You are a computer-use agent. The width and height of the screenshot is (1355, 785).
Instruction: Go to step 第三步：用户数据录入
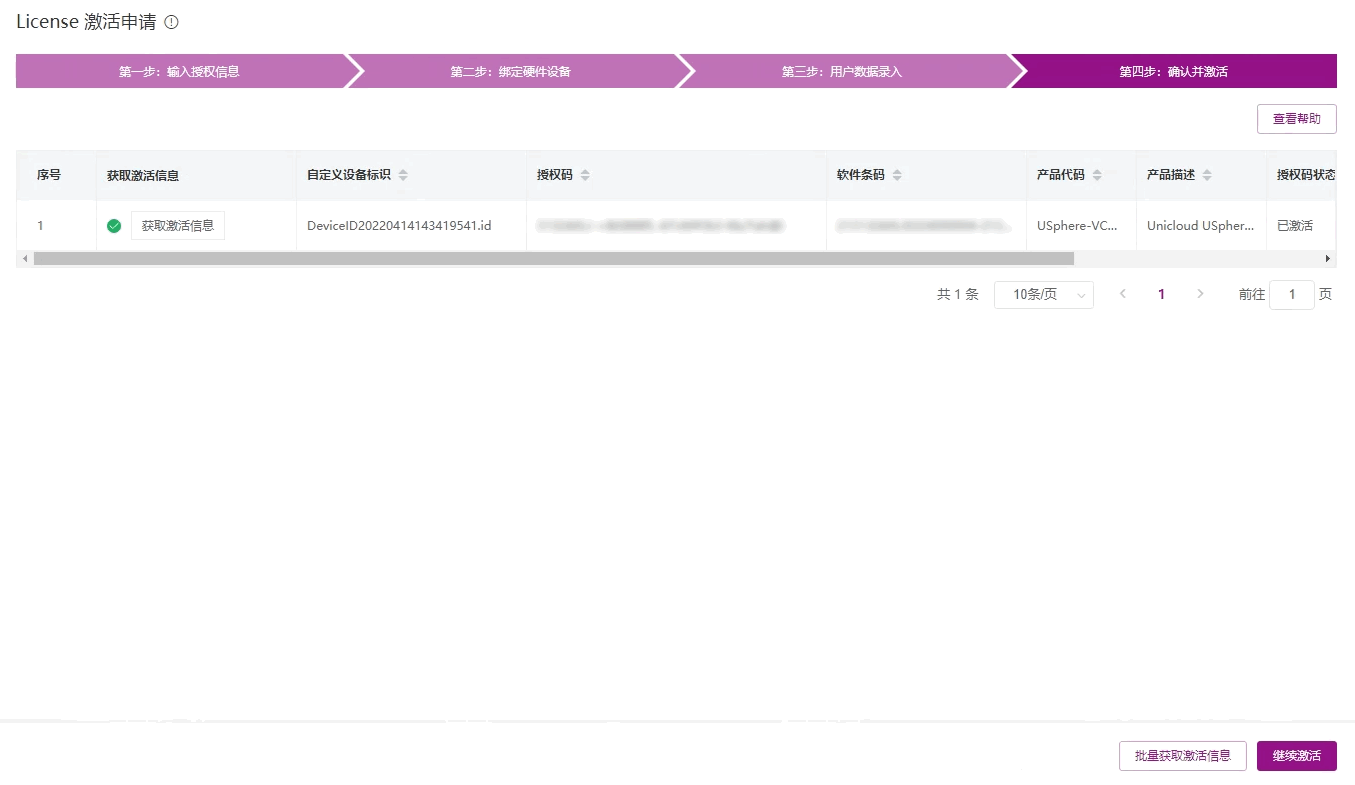pyautogui.click(x=842, y=71)
